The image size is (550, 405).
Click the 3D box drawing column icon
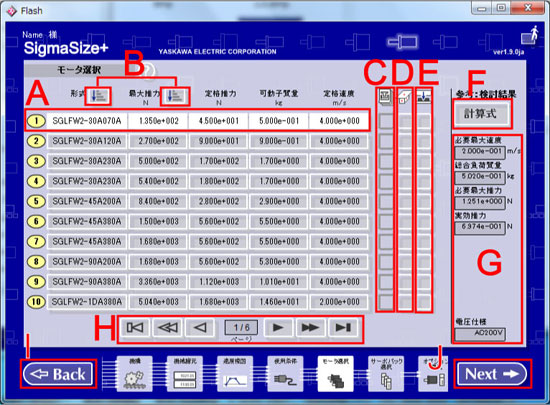pyautogui.click(x=405, y=96)
